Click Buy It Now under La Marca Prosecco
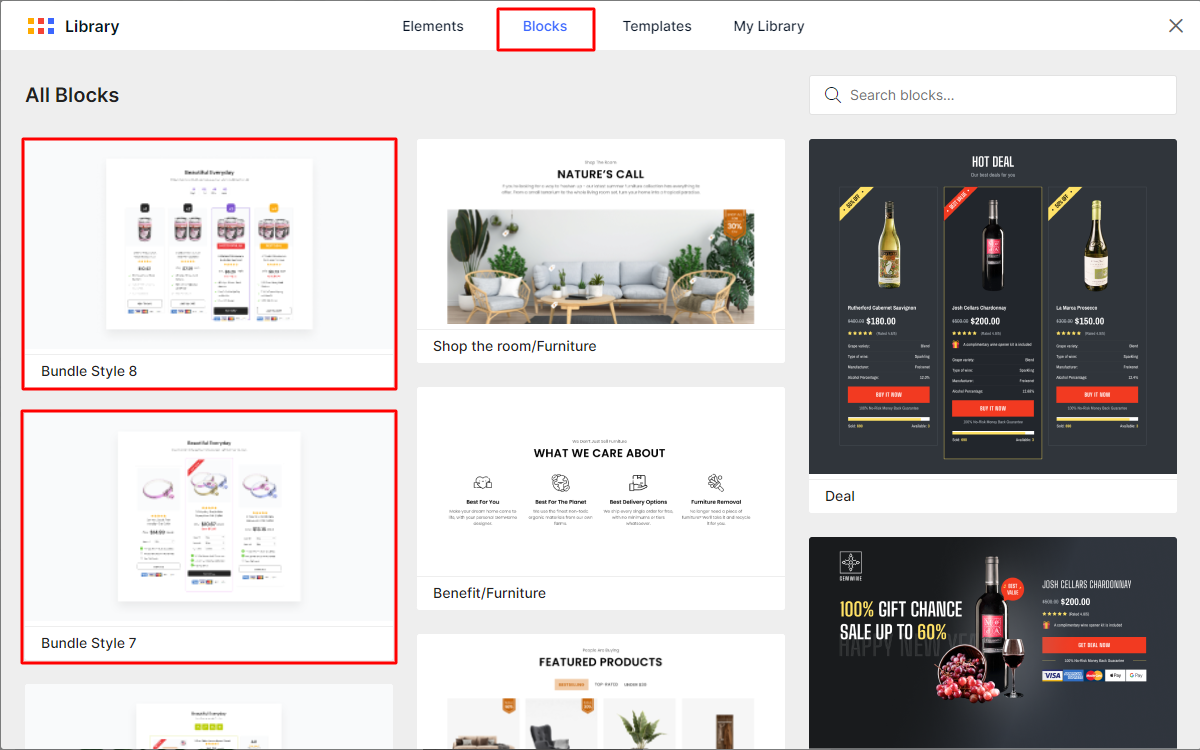 (x=1097, y=395)
